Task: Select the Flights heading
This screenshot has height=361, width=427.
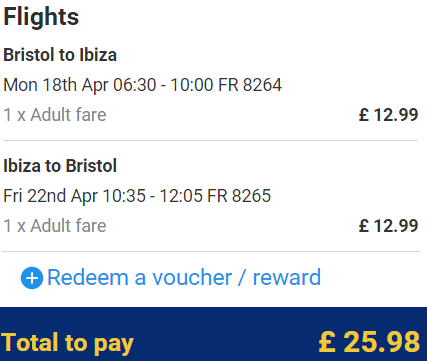Action: tap(41, 17)
